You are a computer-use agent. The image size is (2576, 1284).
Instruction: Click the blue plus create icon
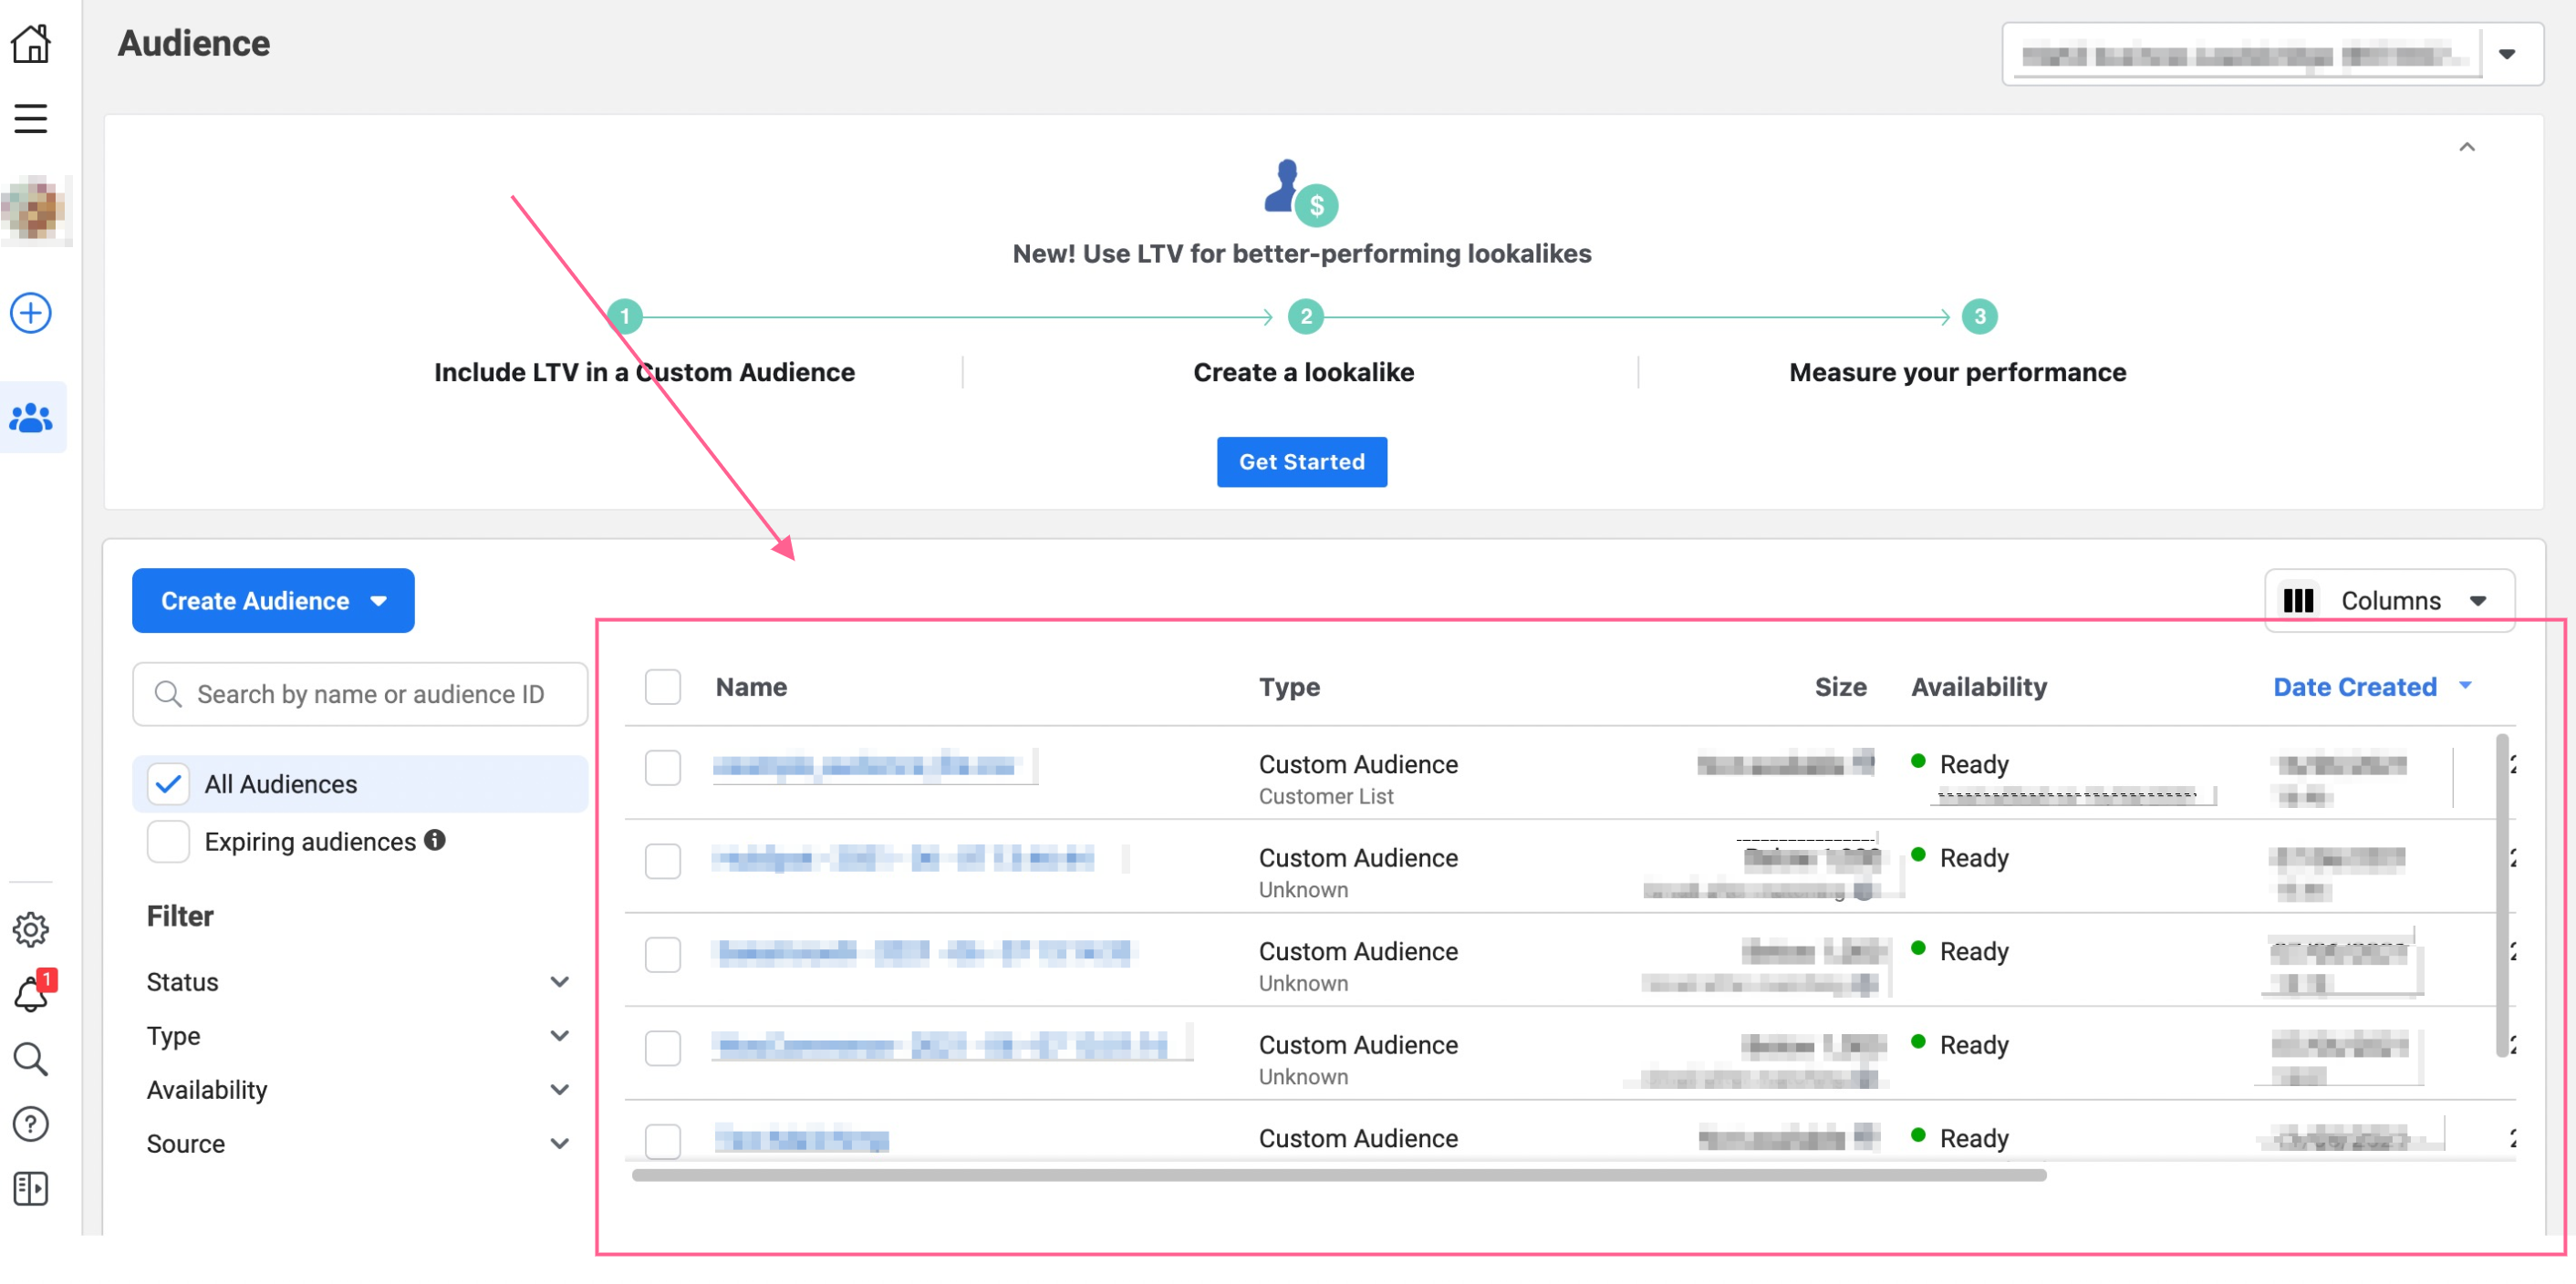30,314
